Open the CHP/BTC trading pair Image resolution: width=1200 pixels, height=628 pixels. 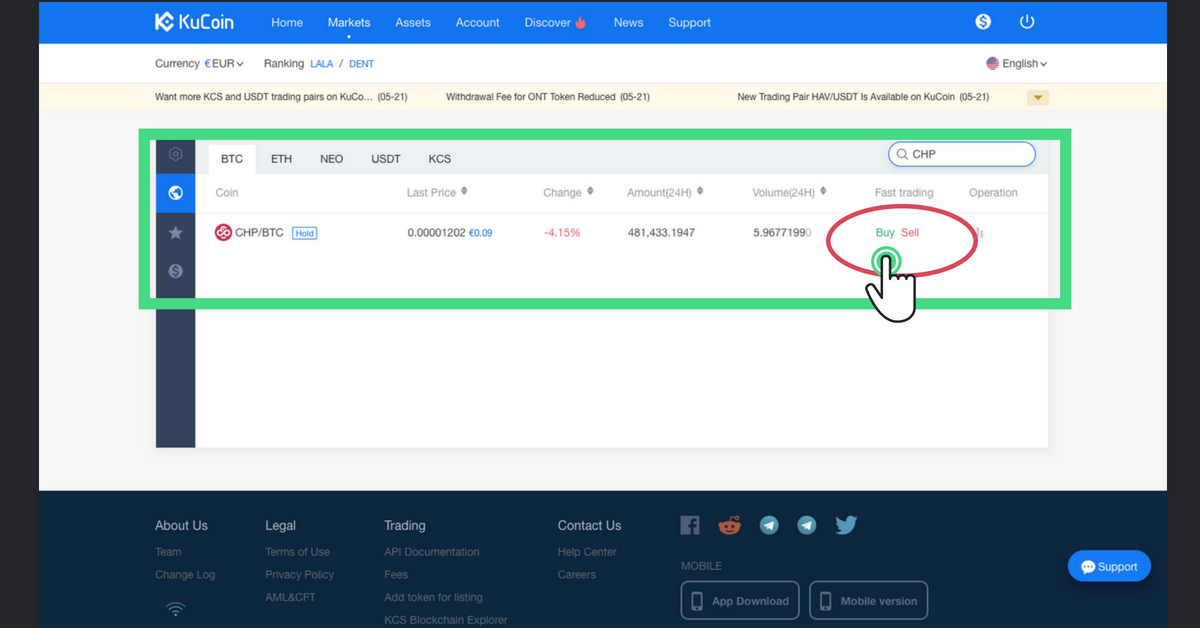(259, 233)
